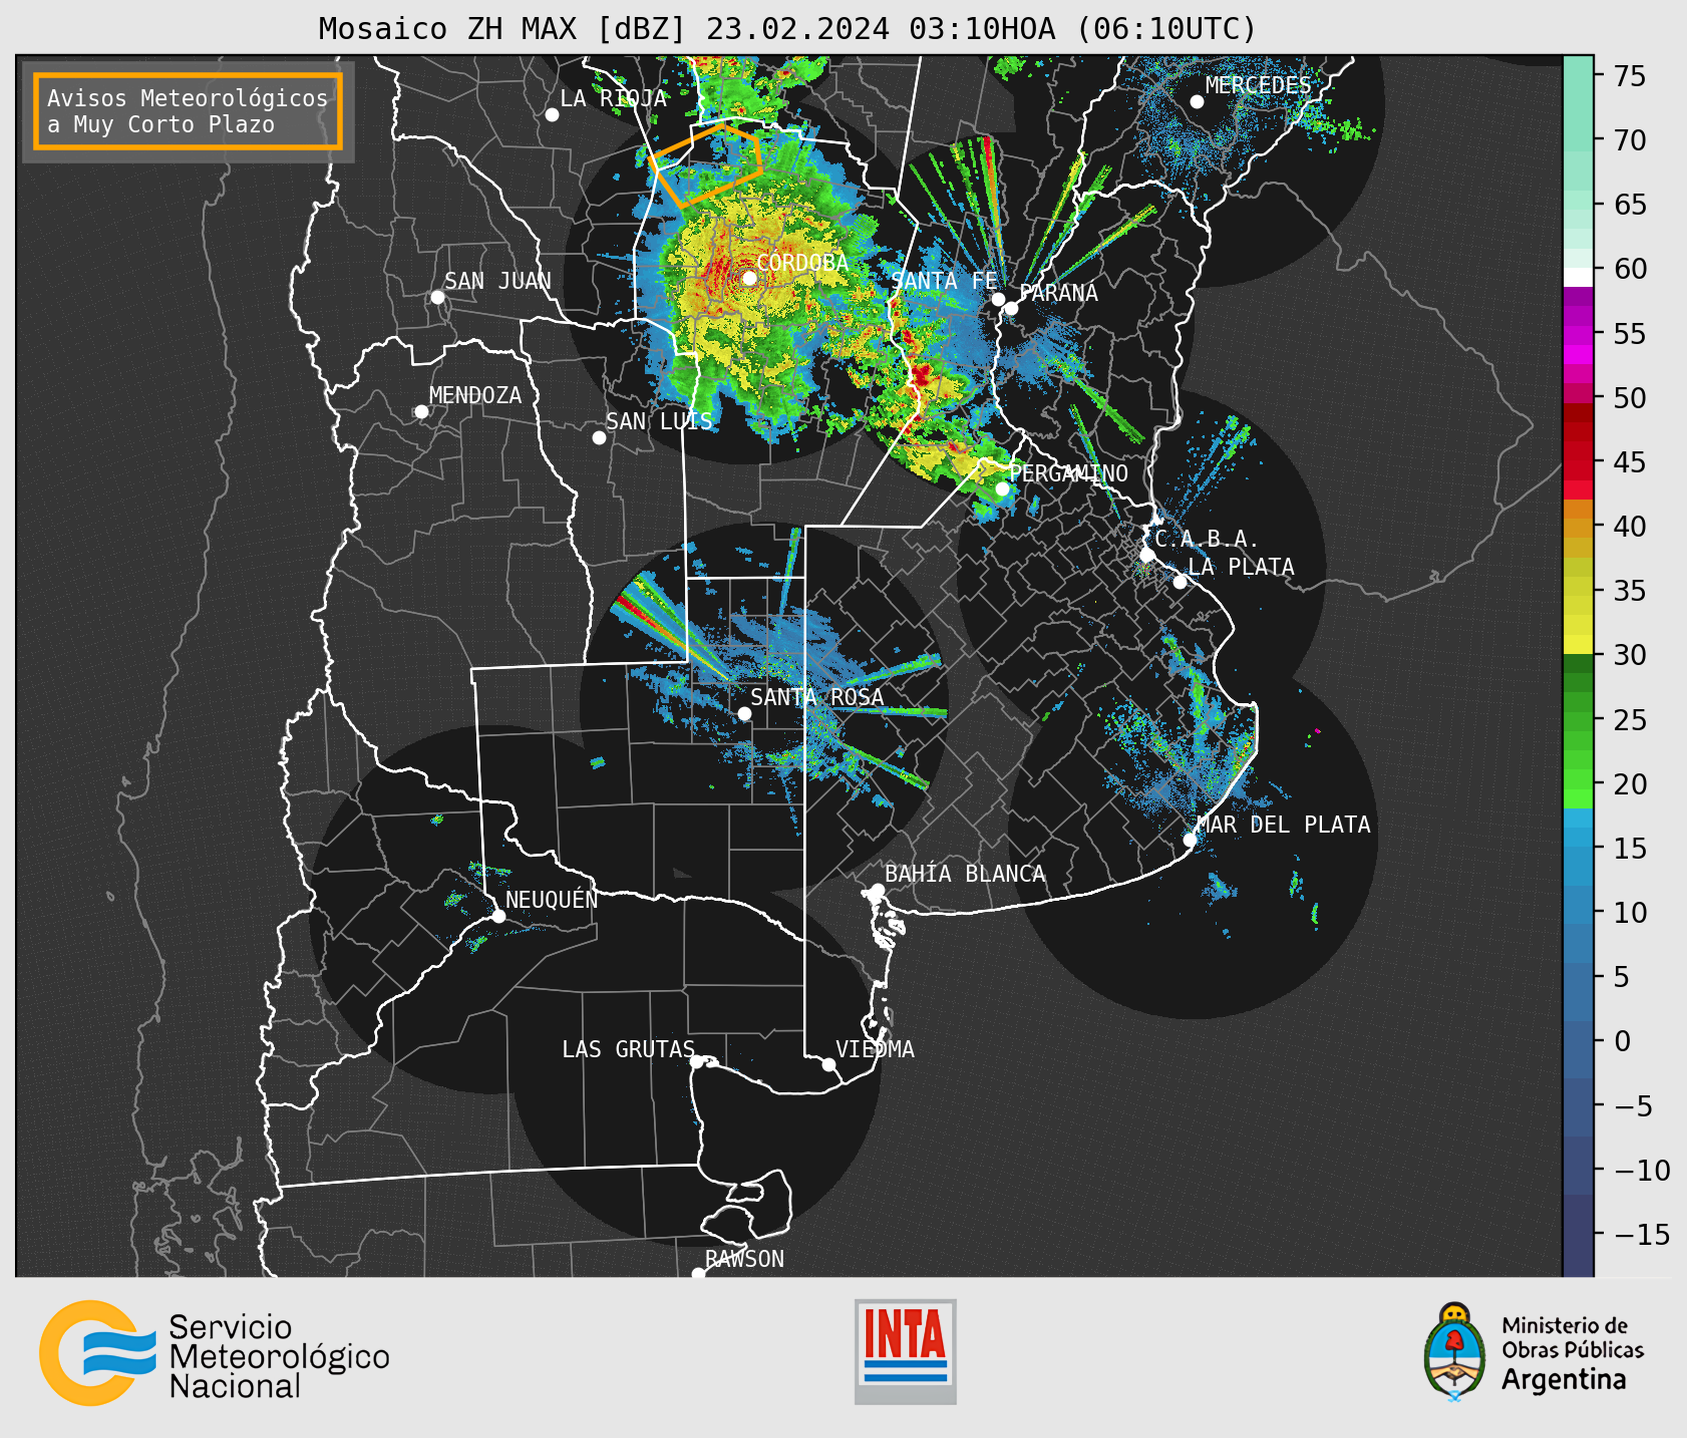Image resolution: width=1687 pixels, height=1438 pixels.
Task: Click the Pergamino city marker dot
Action: (1002, 489)
